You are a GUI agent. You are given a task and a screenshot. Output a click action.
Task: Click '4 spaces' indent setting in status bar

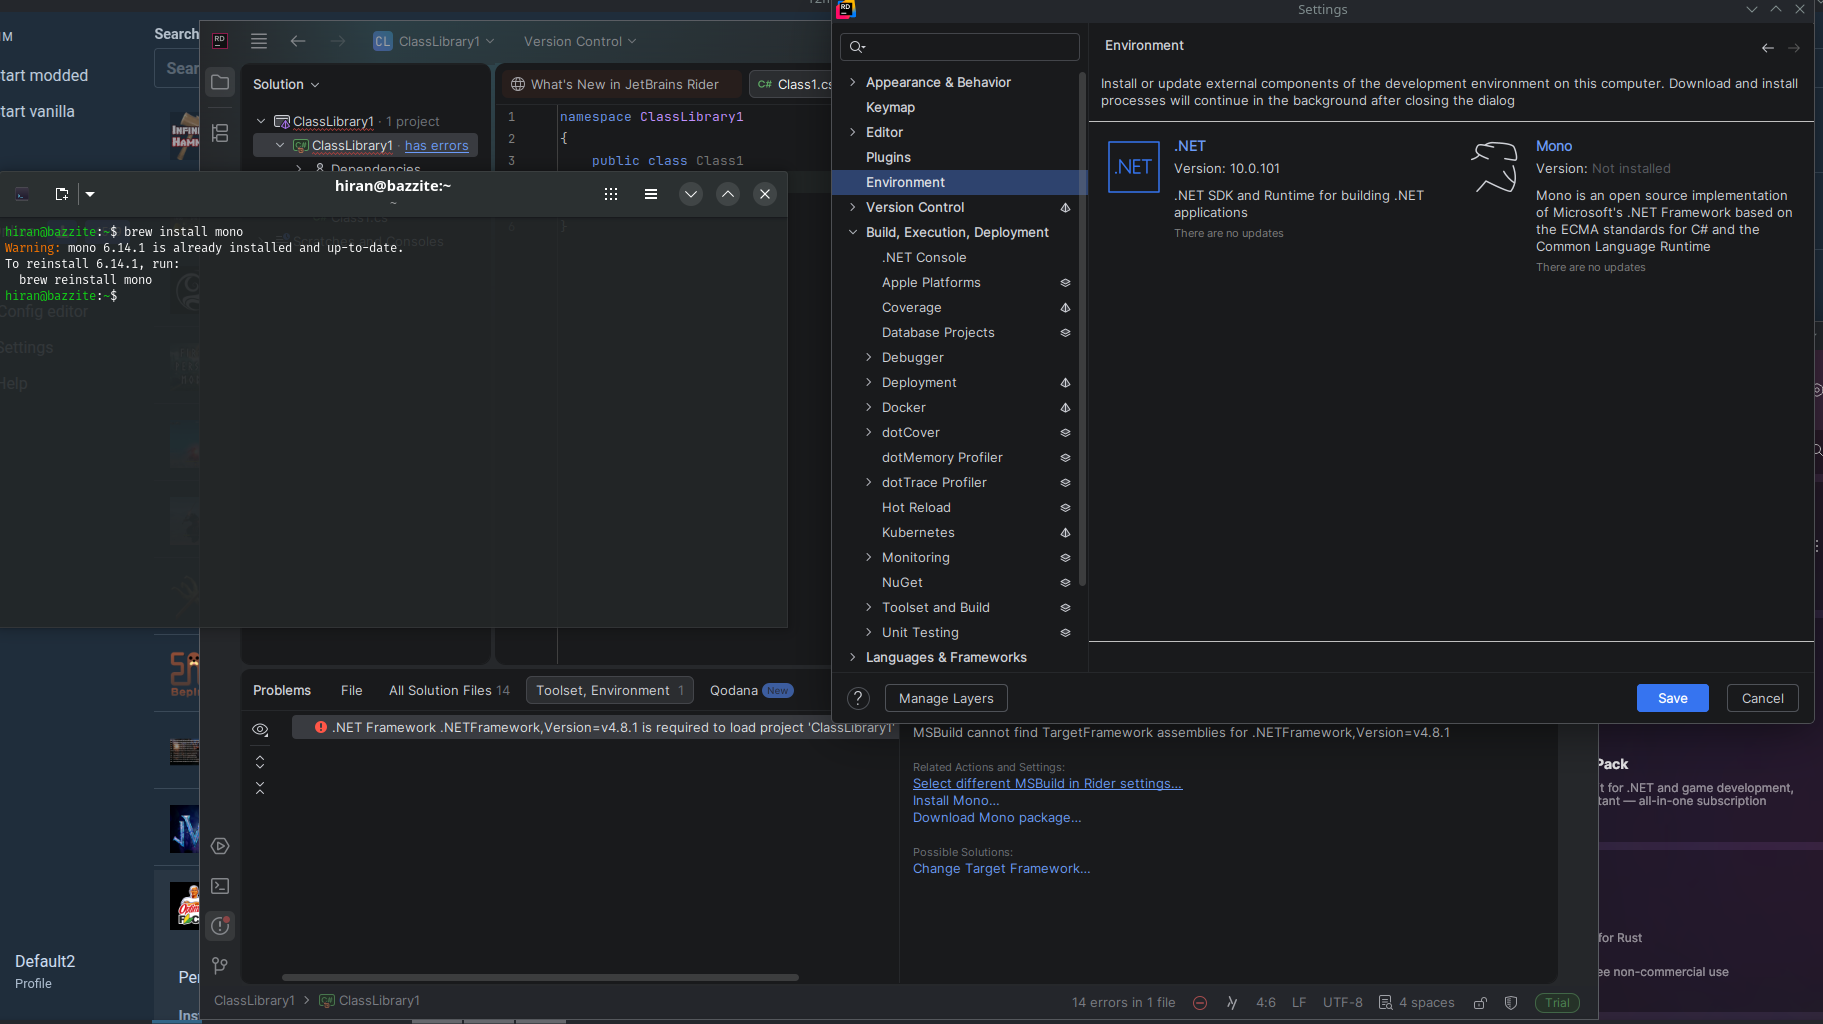pyautogui.click(x=1417, y=1003)
